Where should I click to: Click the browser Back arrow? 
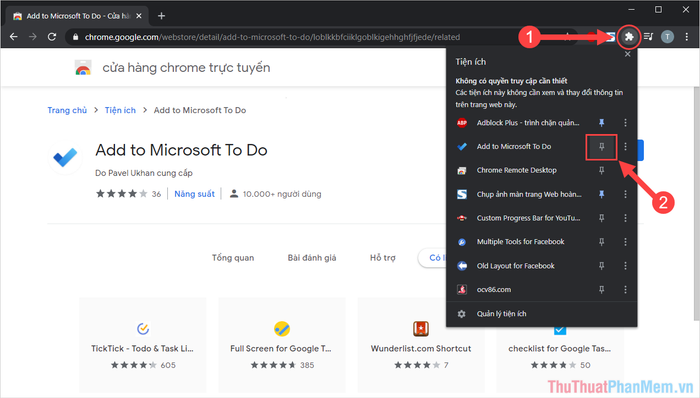coord(13,37)
